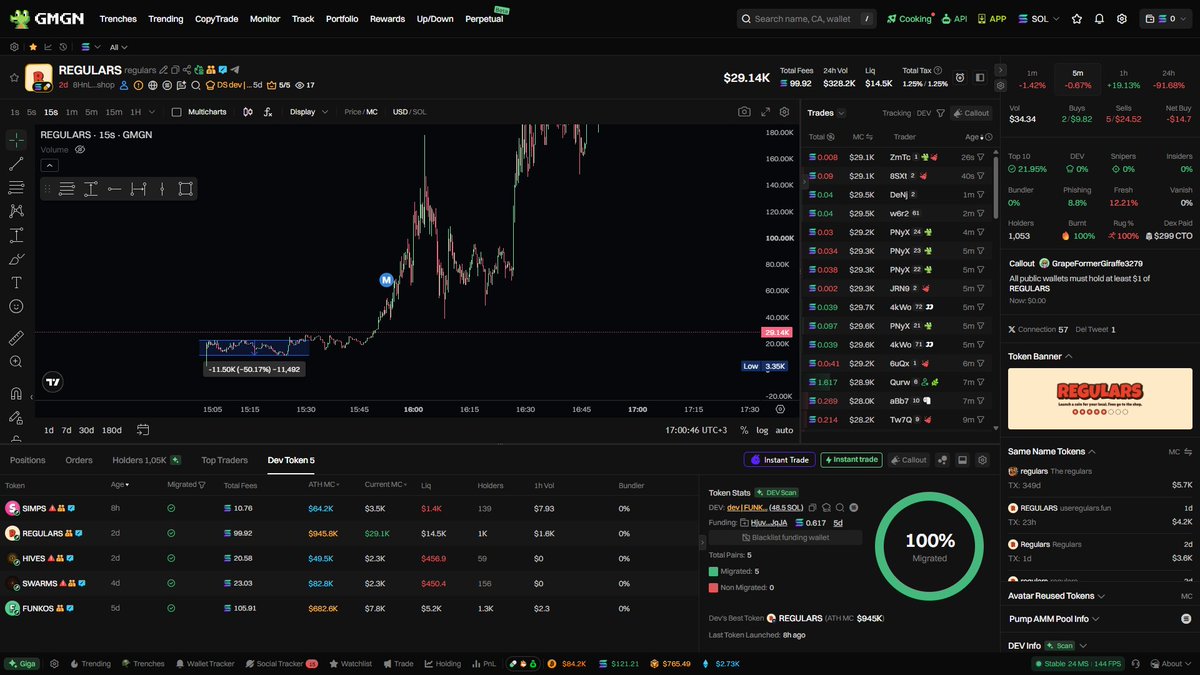Open more time intervals dropdown after 1H
1200x675 pixels.
152,112
